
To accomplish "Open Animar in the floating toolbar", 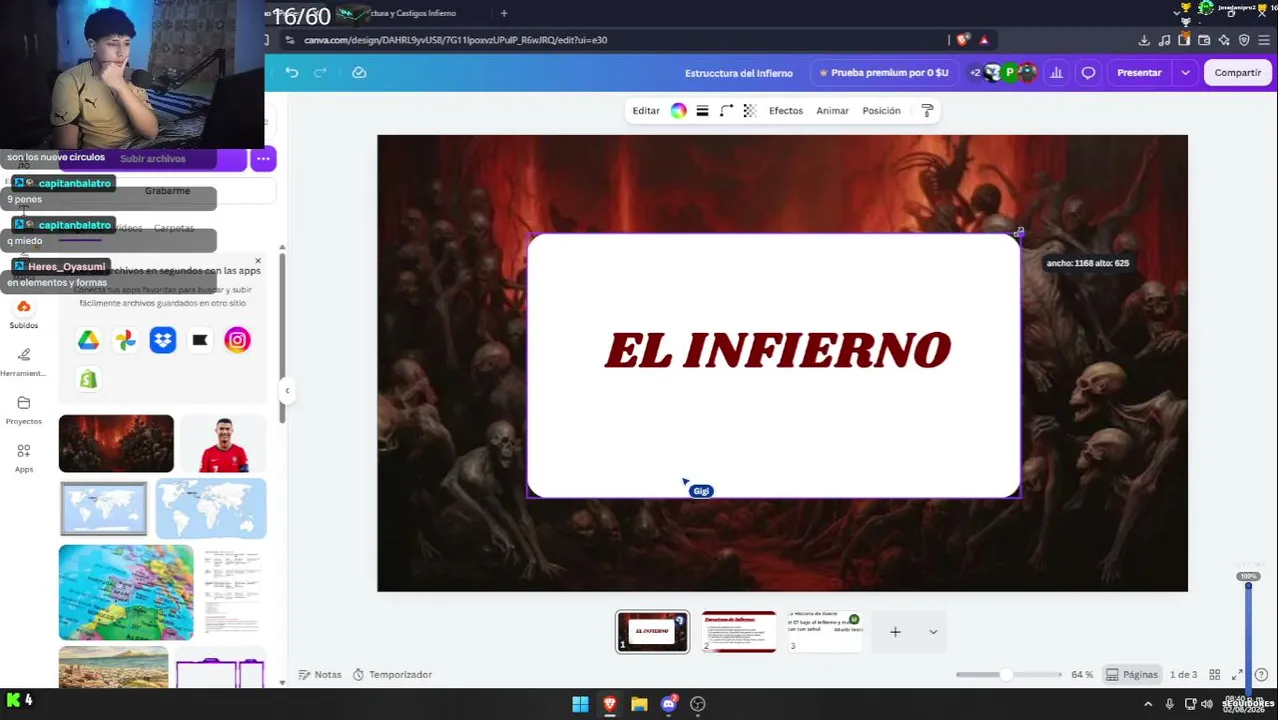I will click(832, 111).
